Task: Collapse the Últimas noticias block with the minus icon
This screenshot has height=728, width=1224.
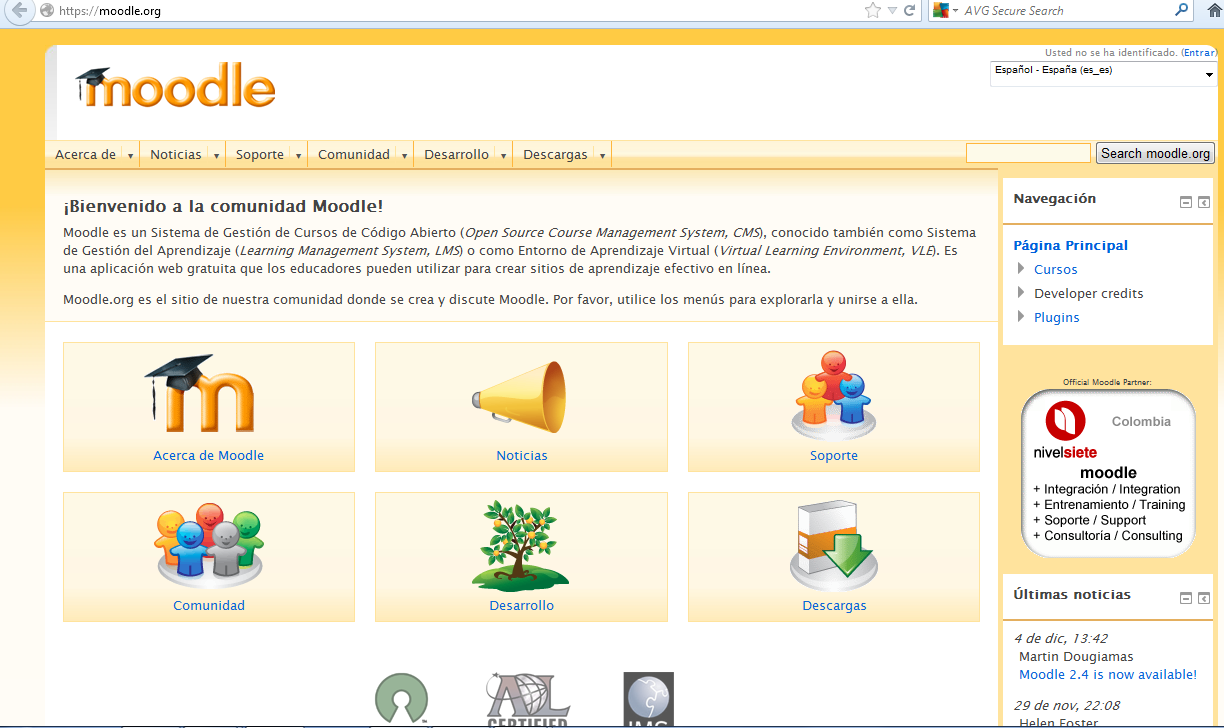Action: (1186, 598)
